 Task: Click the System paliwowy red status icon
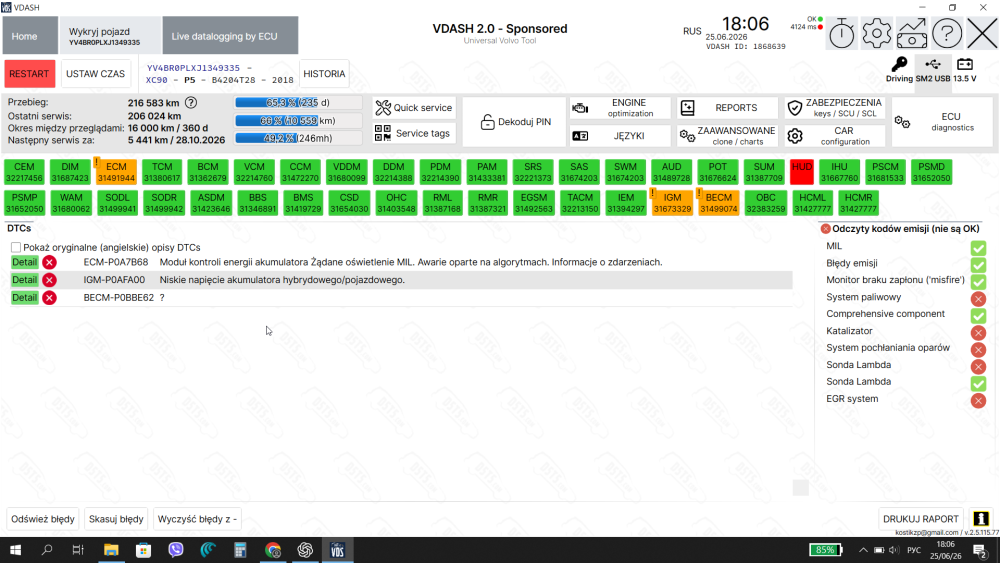click(978, 298)
